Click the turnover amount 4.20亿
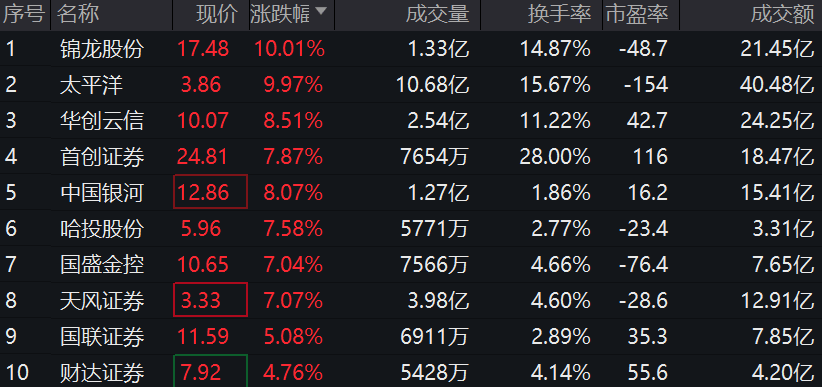The height and width of the screenshot is (387, 822). 783,373
